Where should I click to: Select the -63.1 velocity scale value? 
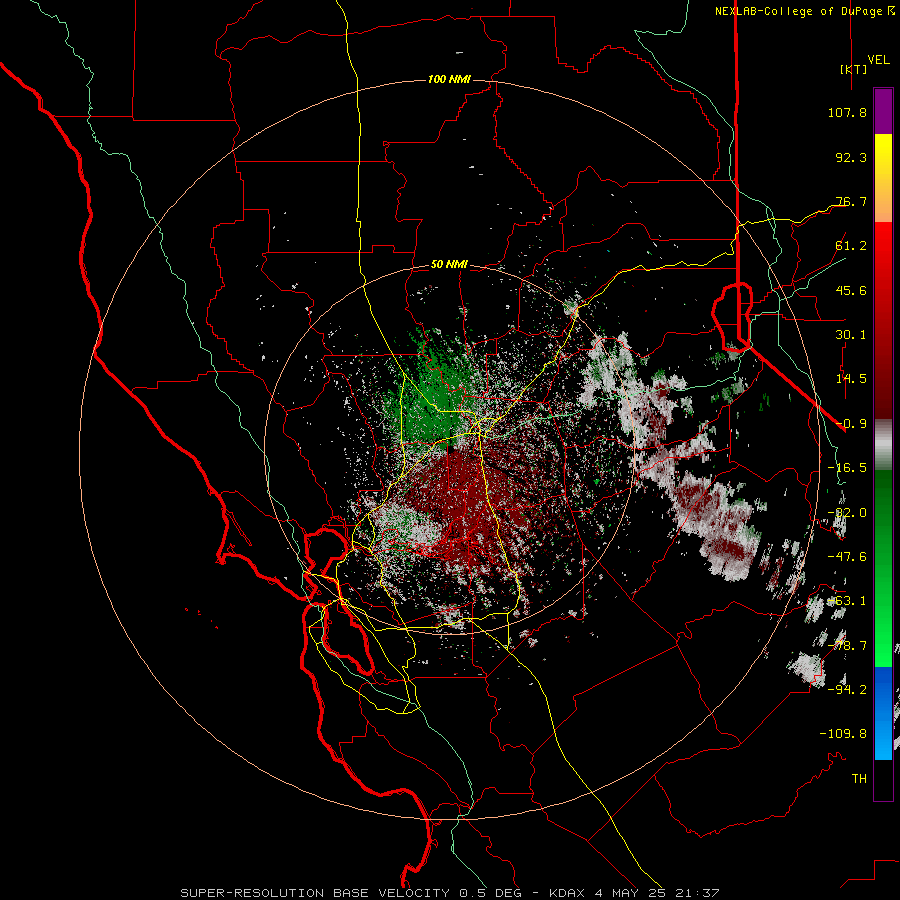(x=847, y=601)
